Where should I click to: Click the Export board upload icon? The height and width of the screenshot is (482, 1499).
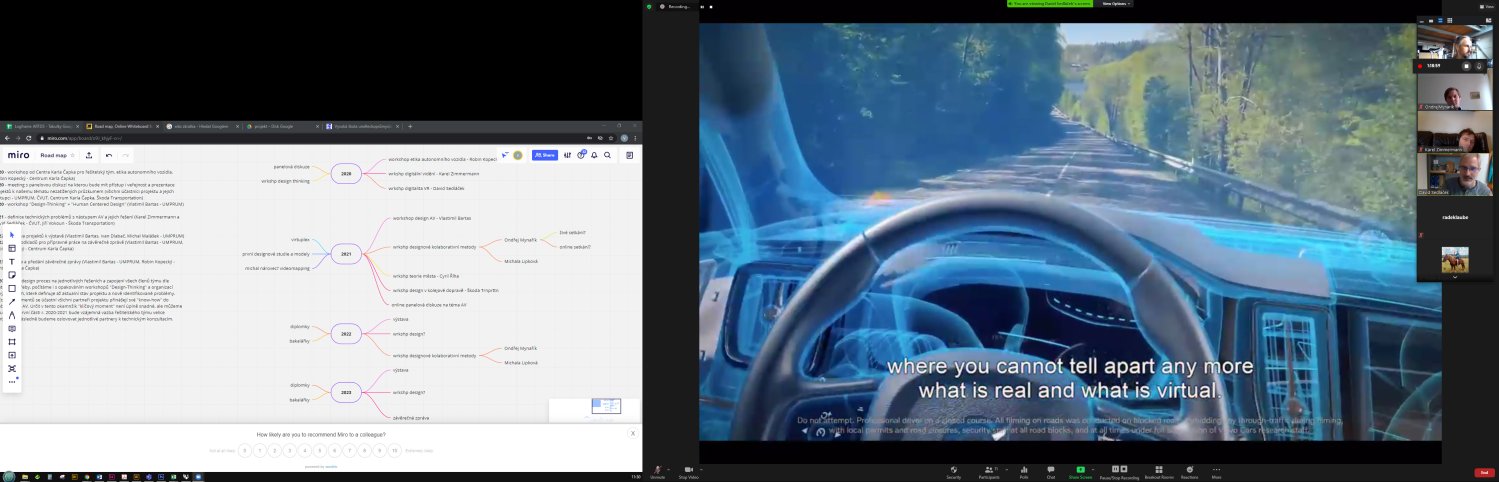[x=89, y=156]
